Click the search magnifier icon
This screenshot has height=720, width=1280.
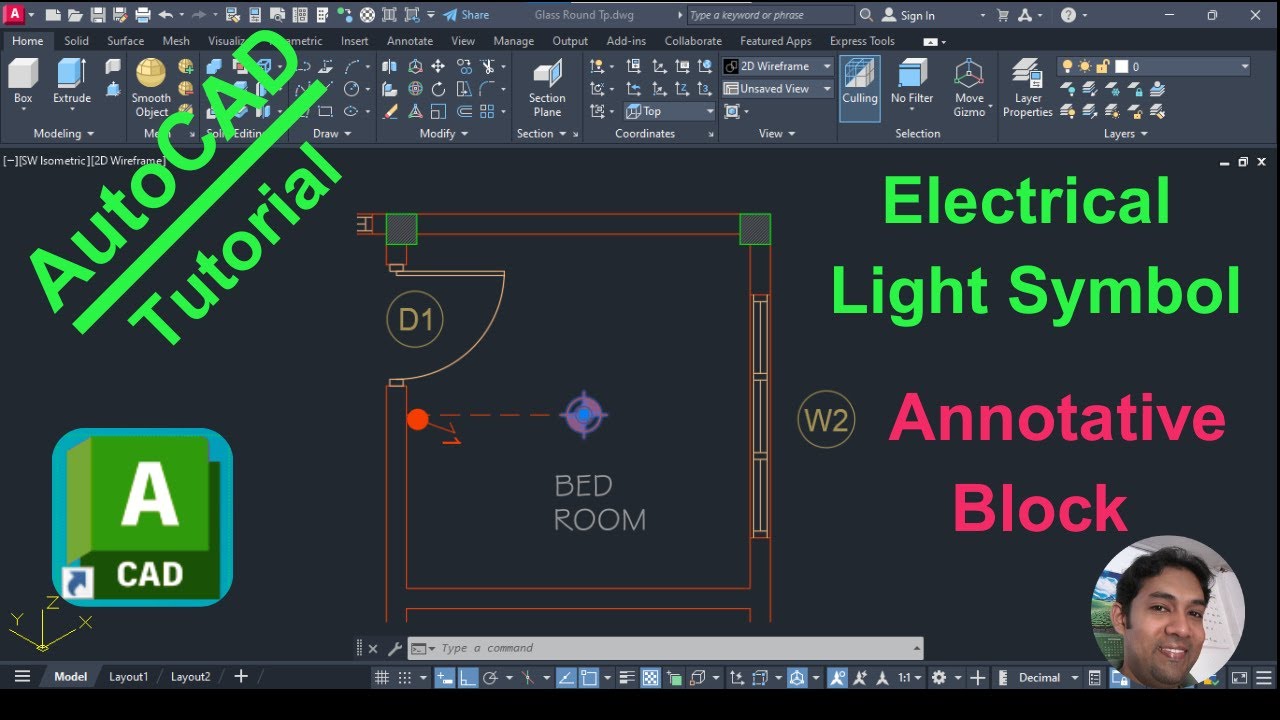coord(866,15)
